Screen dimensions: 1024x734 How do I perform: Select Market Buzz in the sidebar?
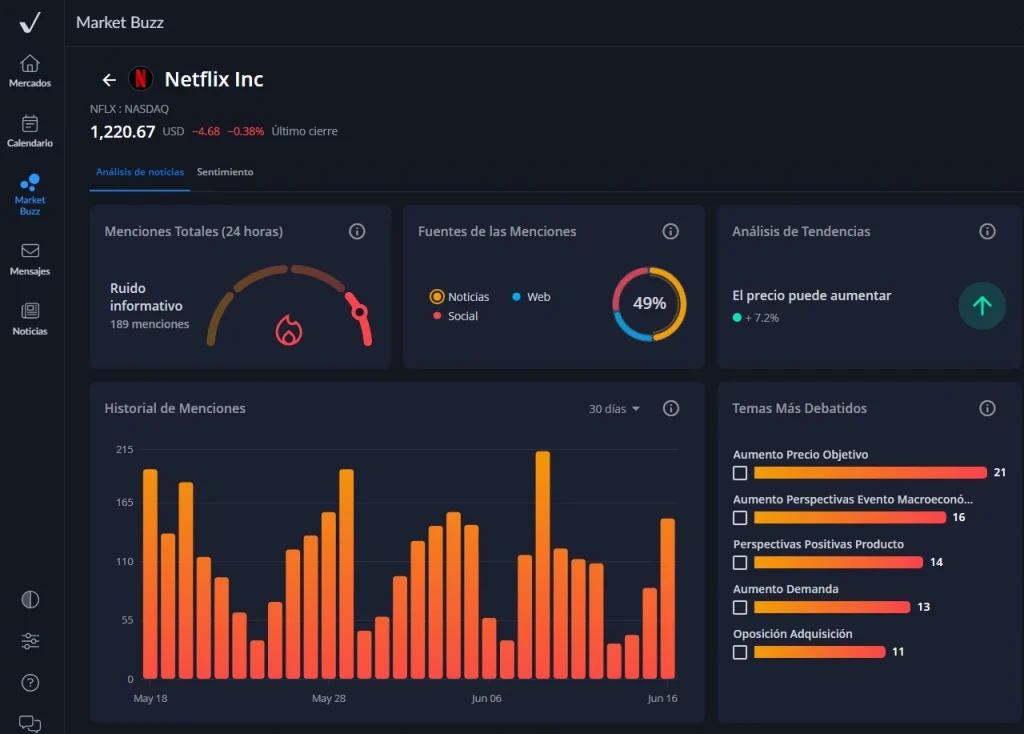tap(30, 195)
